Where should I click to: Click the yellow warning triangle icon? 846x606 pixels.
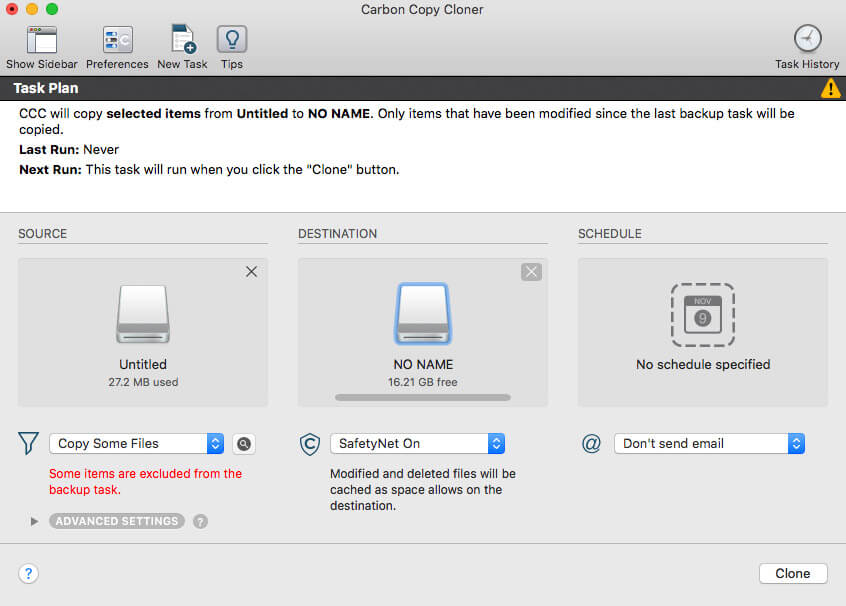coord(831,89)
